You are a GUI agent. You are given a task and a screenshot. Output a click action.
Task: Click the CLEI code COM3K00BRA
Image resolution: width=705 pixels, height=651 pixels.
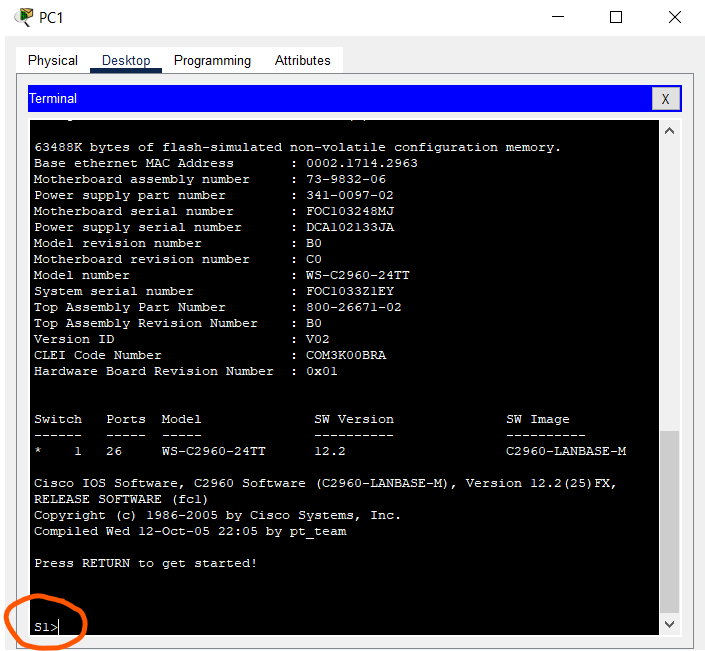pos(346,355)
